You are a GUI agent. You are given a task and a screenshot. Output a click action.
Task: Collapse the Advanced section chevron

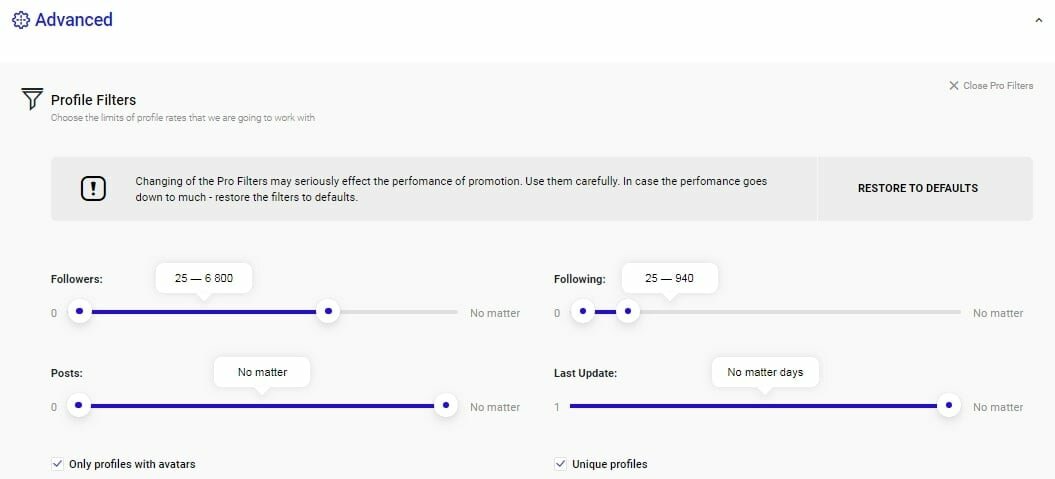tap(1039, 20)
